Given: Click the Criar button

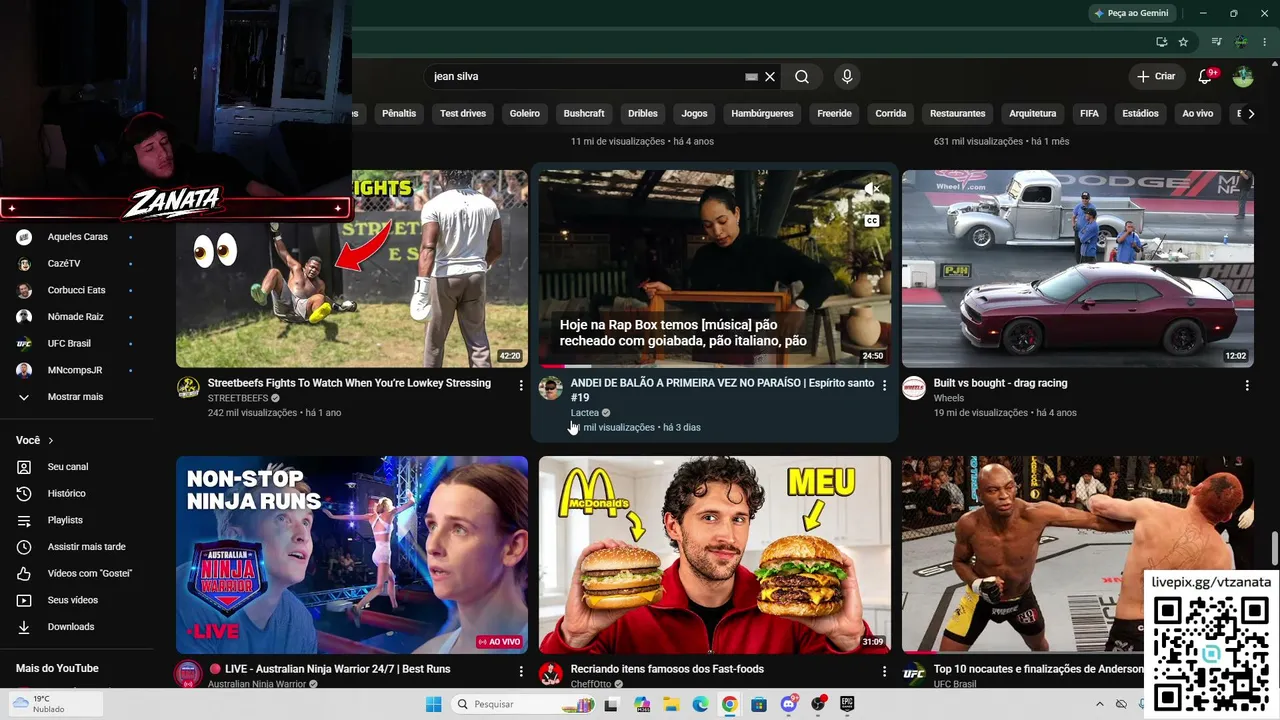Looking at the screenshot, I should (x=1157, y=77).
